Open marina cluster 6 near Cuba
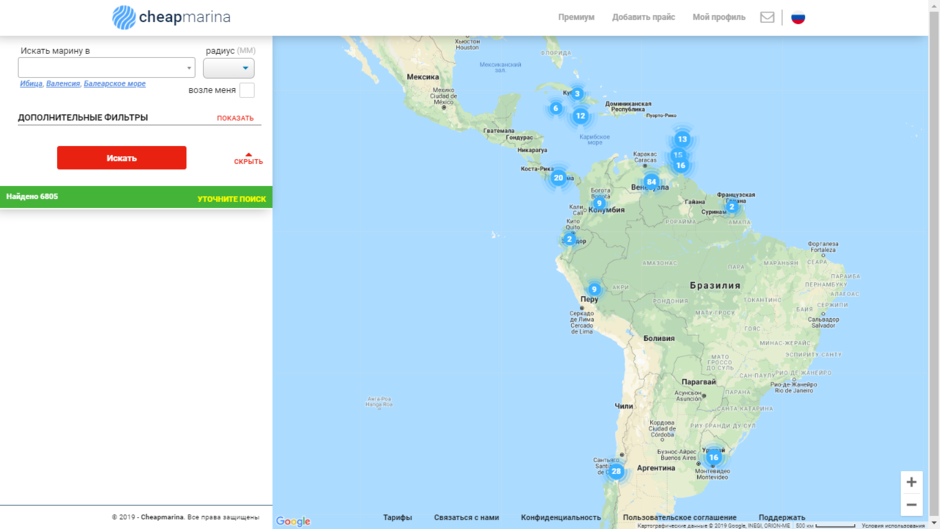Screen dimensions: 940x529 (x=556, y=109)
